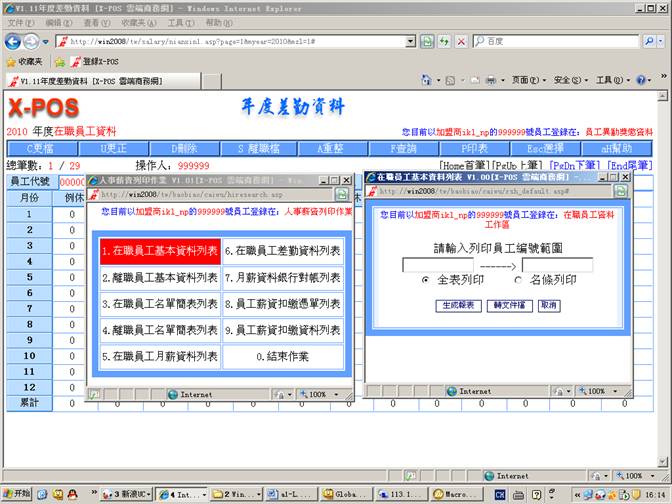Click the starting employee number input field
This screenshot has width=672, height=504.
pyautogui.click(x=438, y=265)
